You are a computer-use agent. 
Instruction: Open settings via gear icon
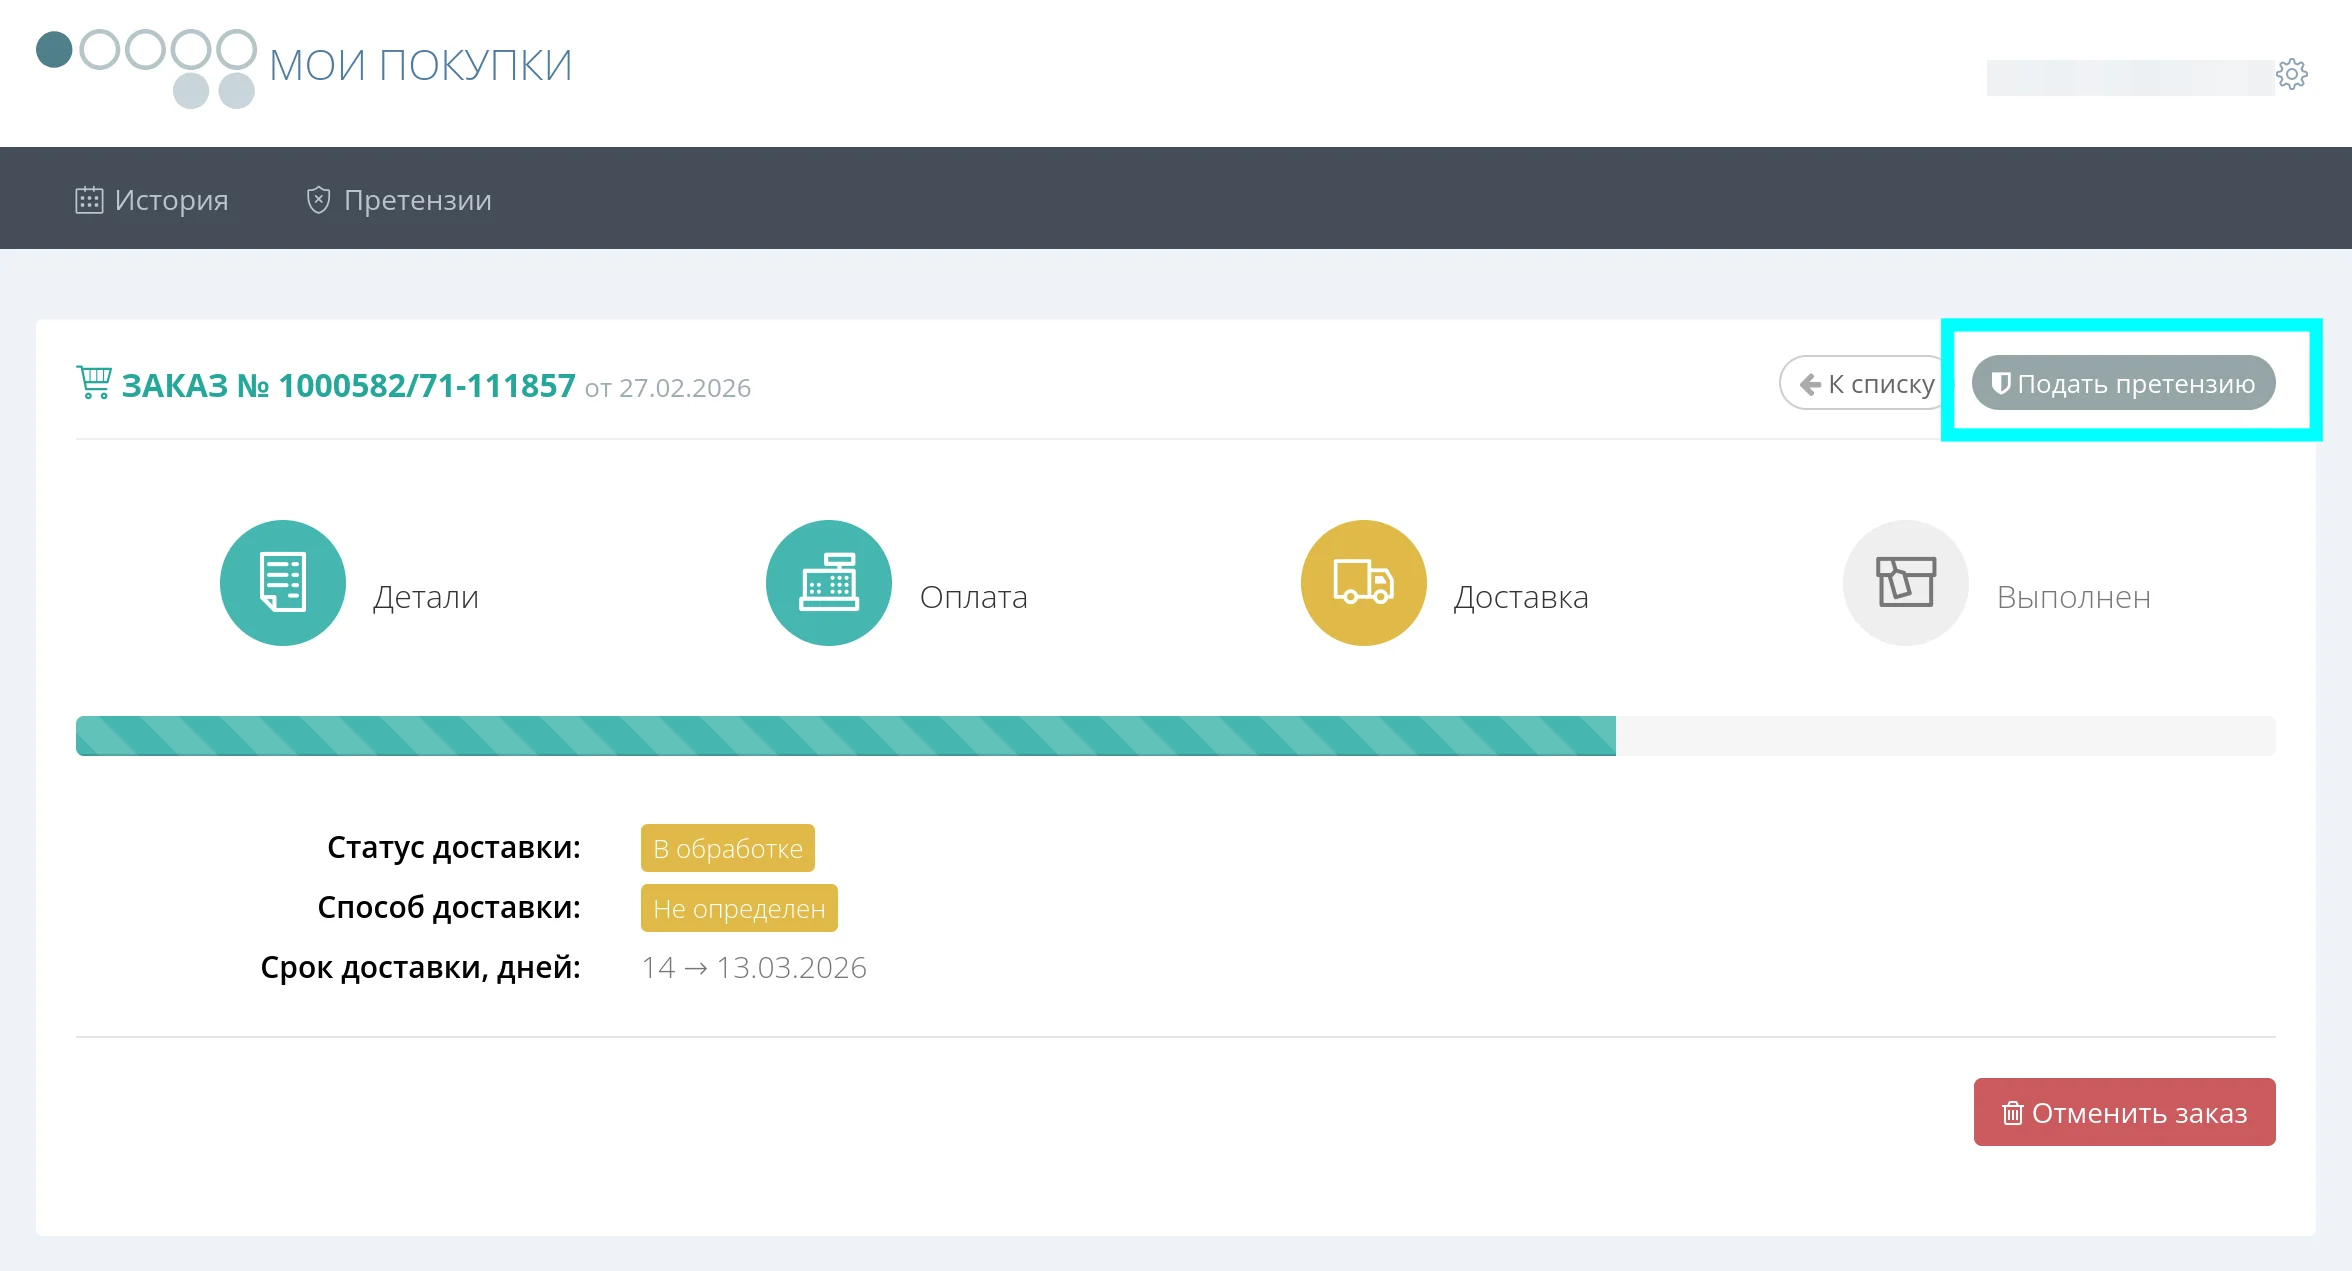click(x=2291, y=74)
